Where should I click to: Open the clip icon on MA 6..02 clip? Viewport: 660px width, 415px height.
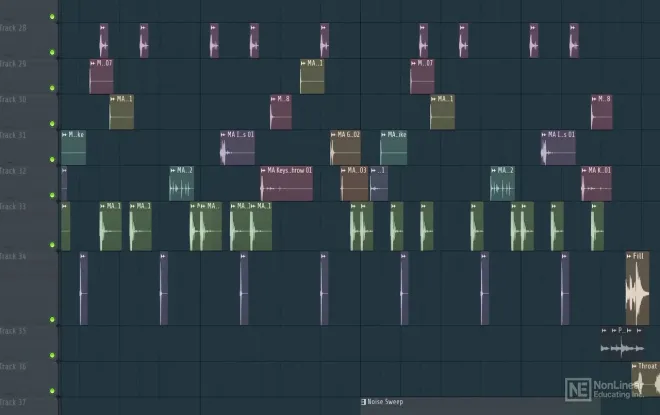click(x=334, y=134)
